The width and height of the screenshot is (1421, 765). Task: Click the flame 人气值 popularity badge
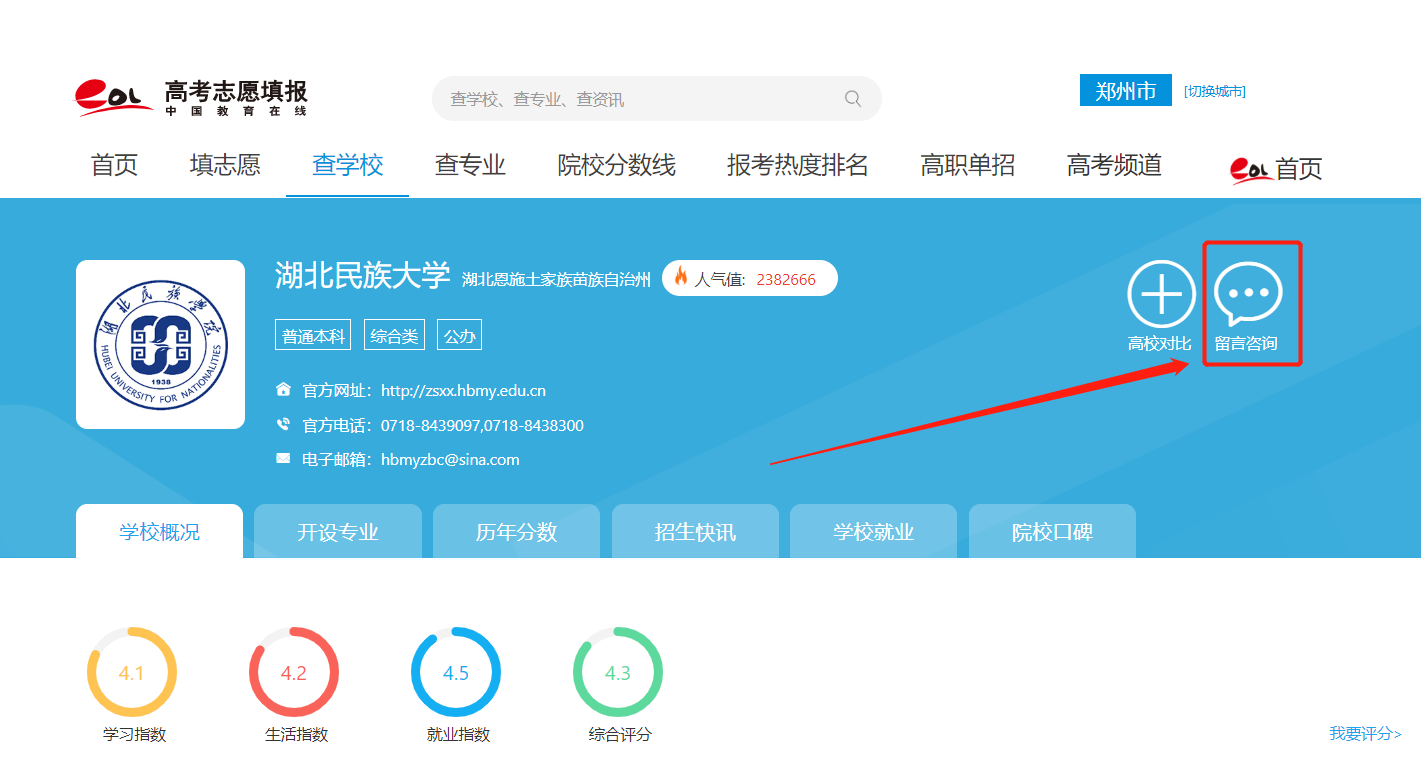[x=749, y=279]
